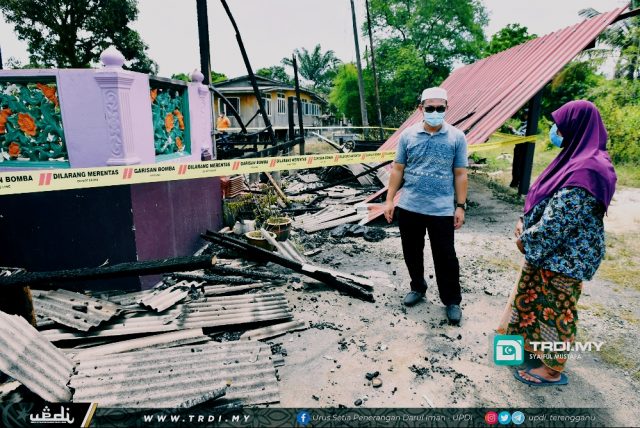Click the 'updi_terengganu' social handle text

(x=561, y=418)
